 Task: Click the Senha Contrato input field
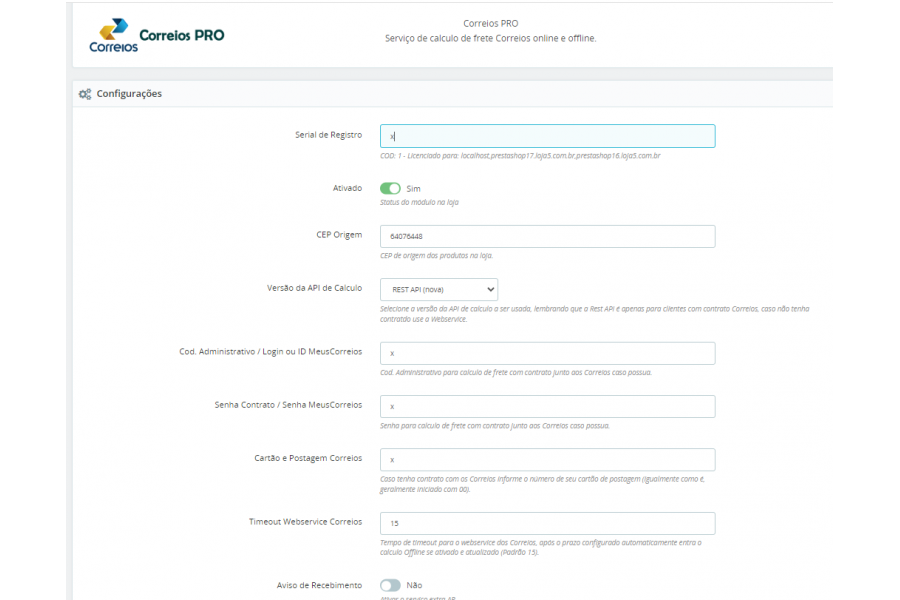tap(548, 407)
